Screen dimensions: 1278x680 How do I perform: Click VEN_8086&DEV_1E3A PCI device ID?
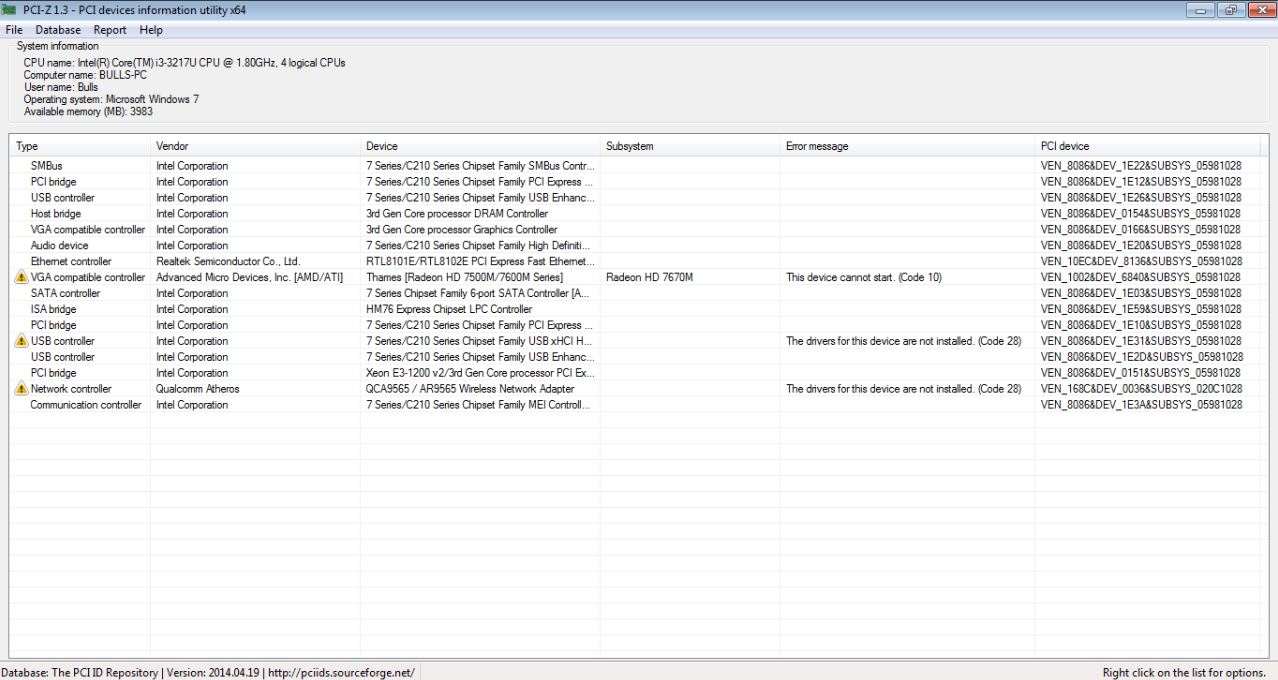pos(1141,405)
